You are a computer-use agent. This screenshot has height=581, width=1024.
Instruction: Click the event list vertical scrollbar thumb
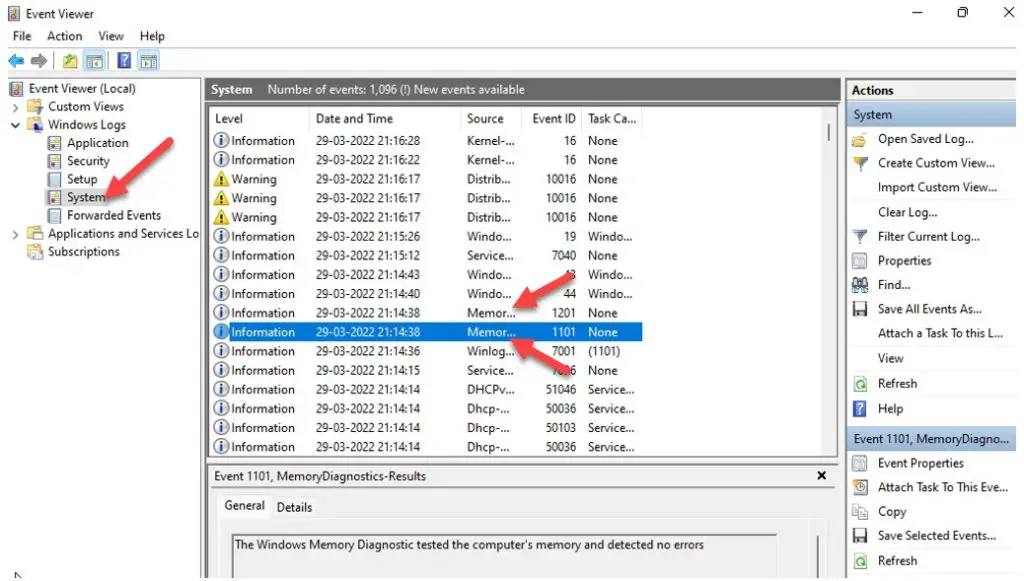tap(829, 133)
